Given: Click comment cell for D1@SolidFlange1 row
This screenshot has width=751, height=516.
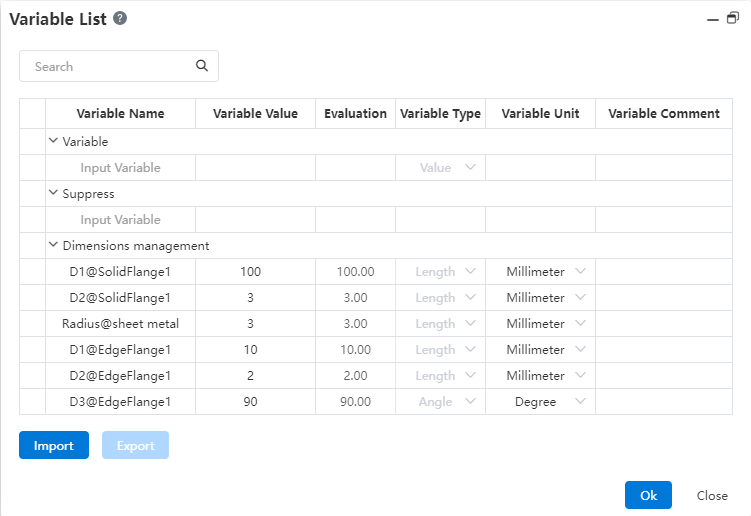Looking at the screenshot, I should click(664, 272).
